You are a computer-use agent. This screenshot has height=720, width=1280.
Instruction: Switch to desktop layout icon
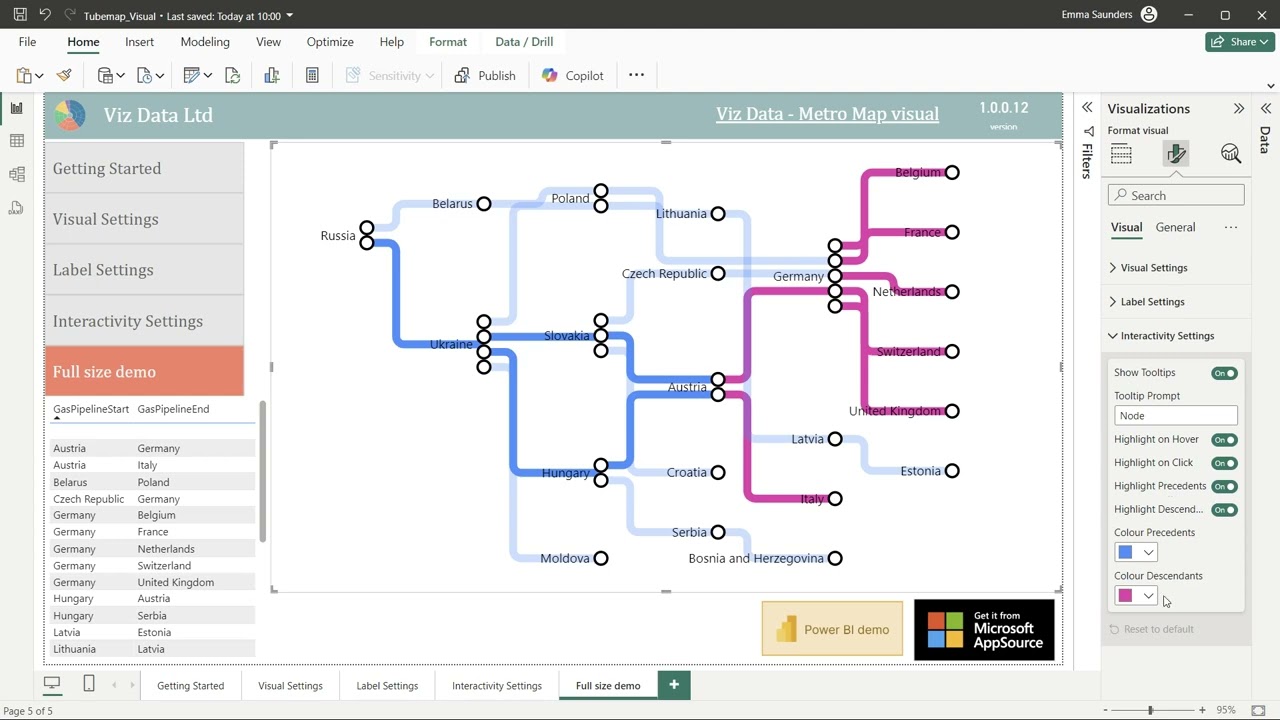click(52, 684)
